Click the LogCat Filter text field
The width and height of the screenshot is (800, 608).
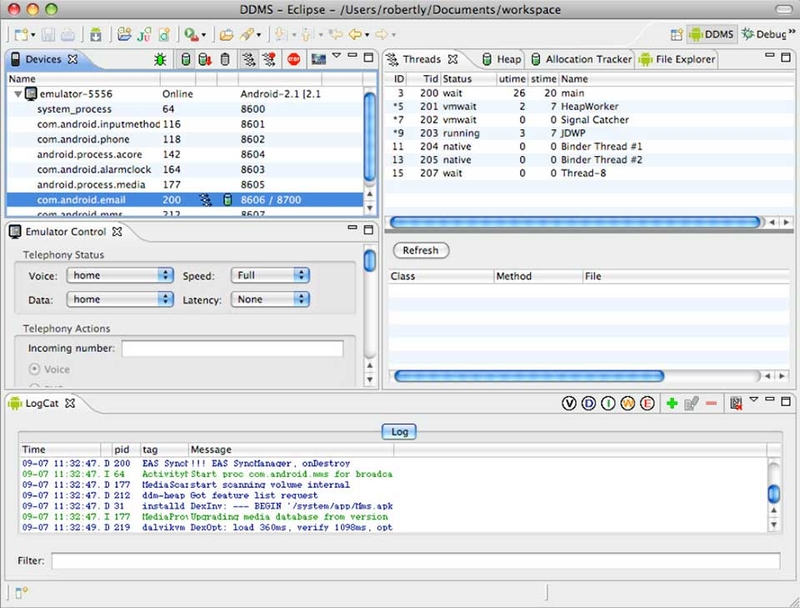point(415,561)
